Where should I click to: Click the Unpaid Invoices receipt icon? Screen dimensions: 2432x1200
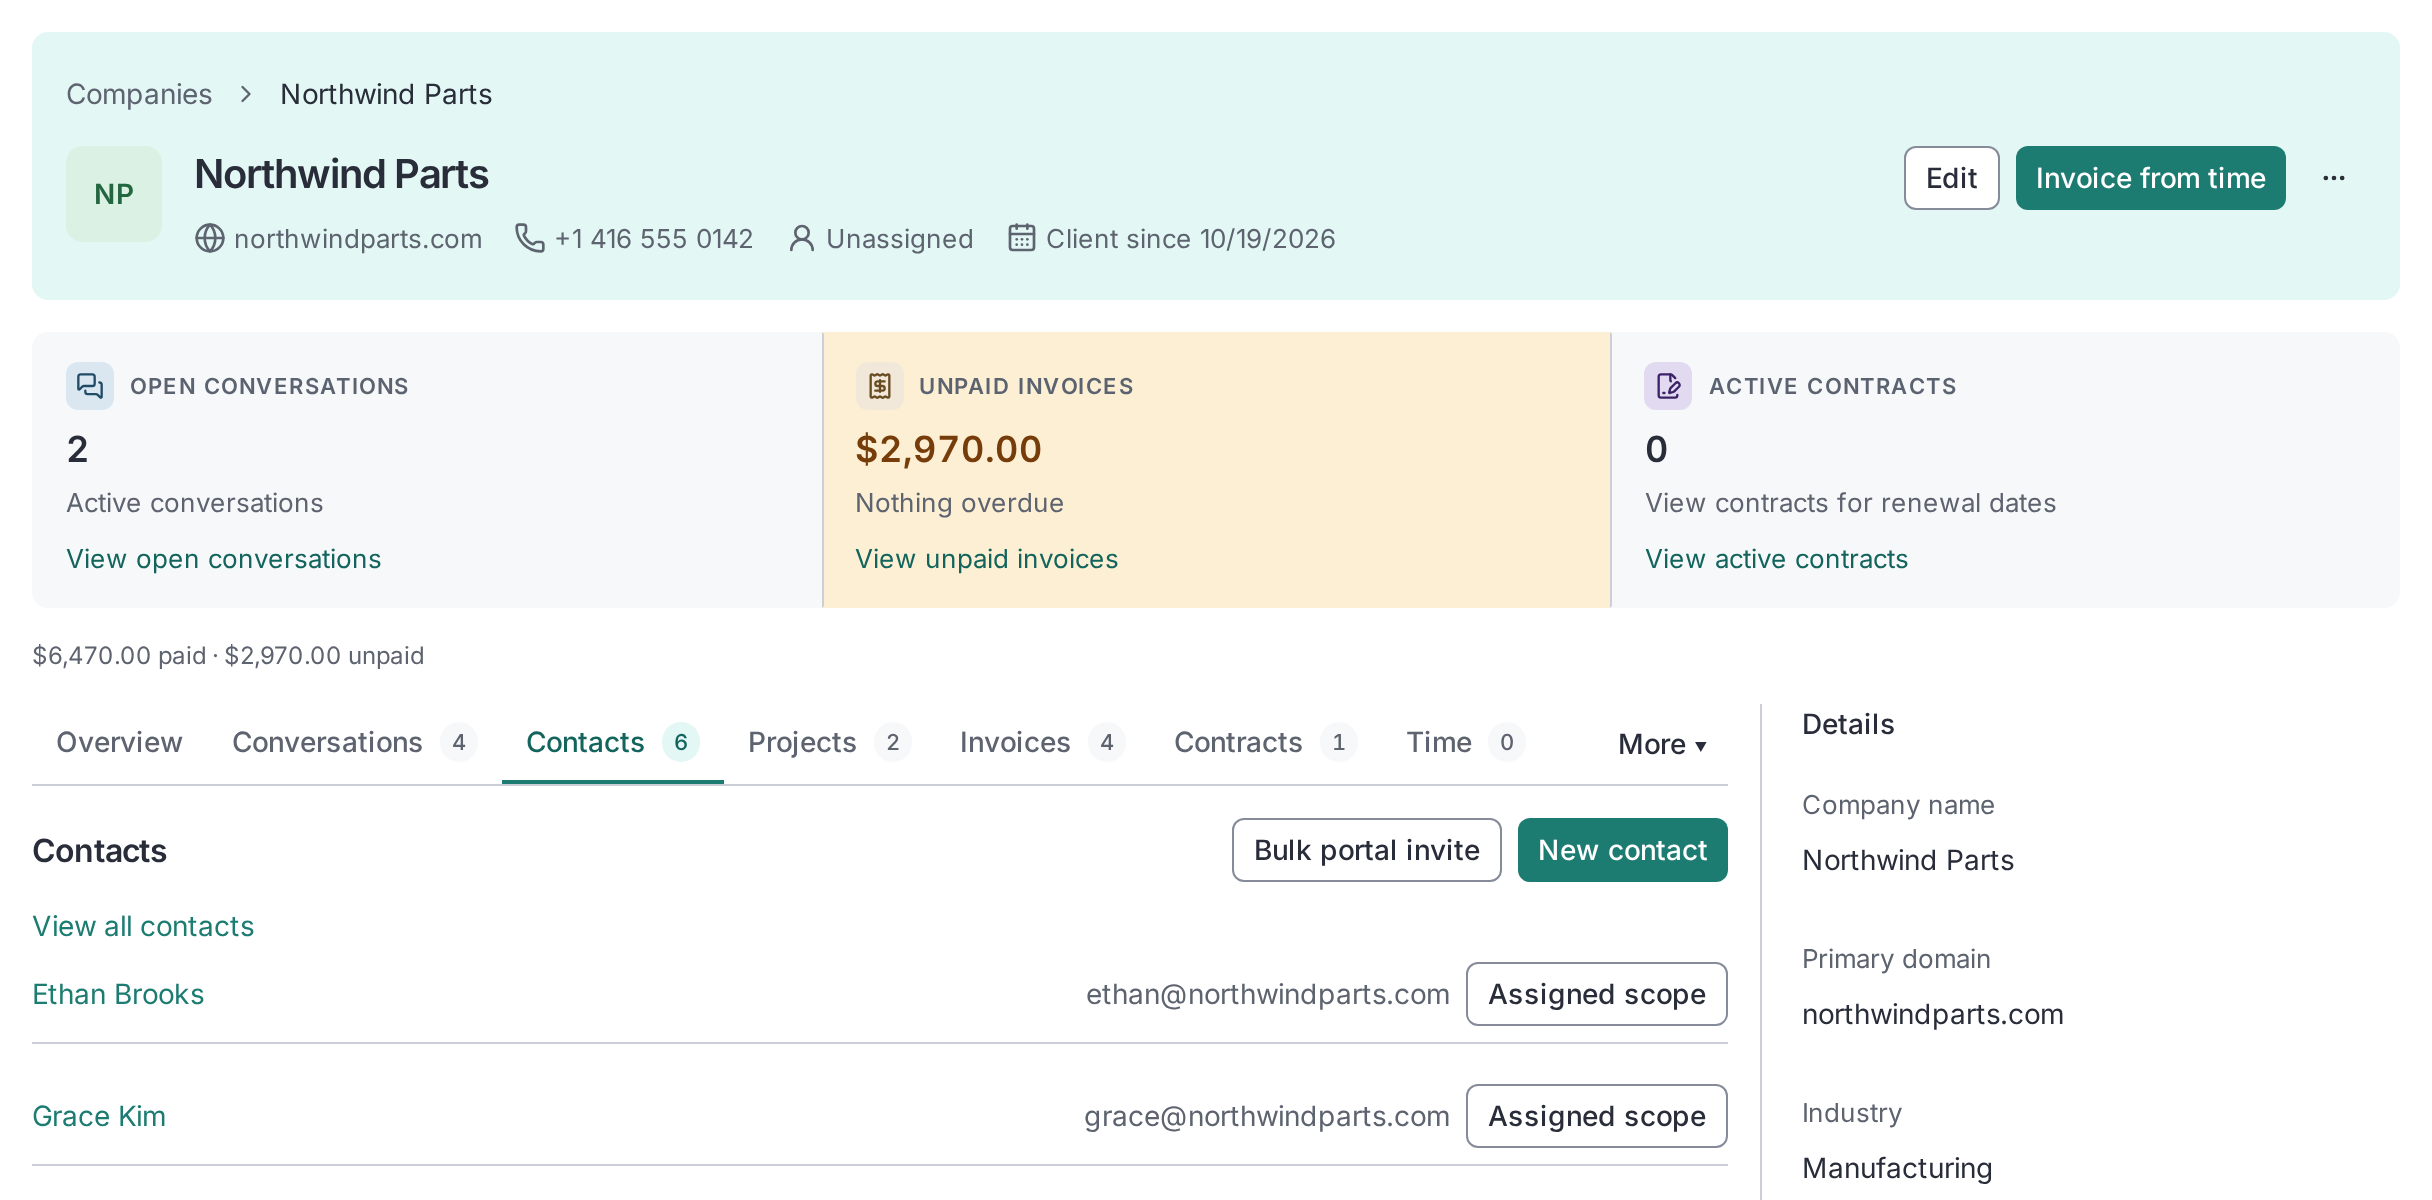click(880, 386)
